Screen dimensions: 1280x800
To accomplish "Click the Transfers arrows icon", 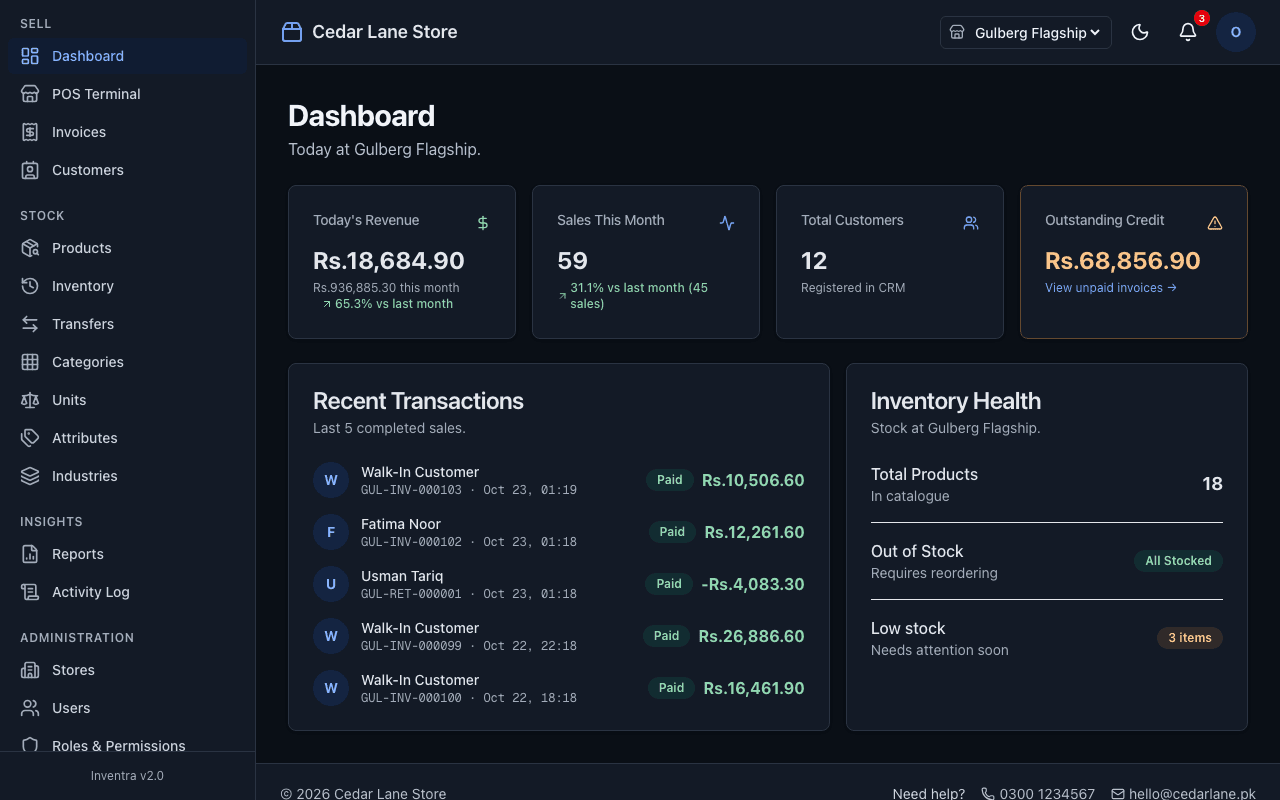I will pyautogui.click(x=30, y=324).
